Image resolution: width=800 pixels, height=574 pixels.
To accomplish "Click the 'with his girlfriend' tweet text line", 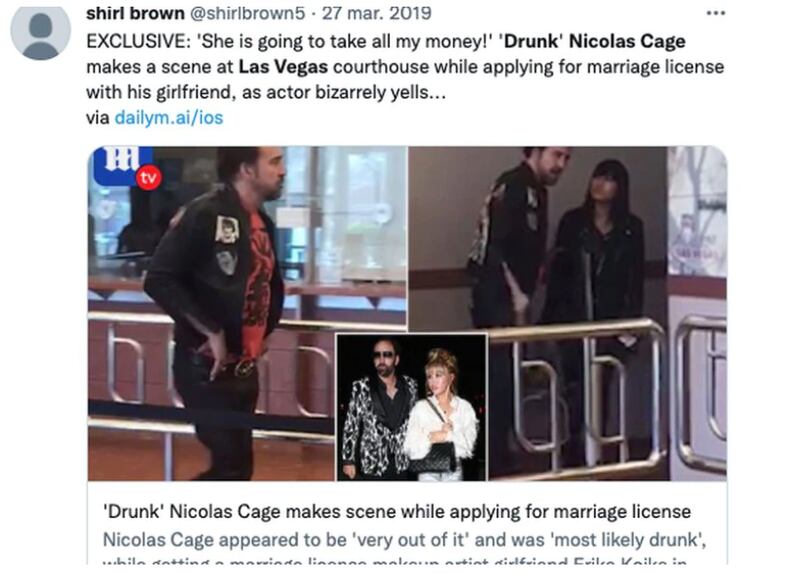I will click(x=266, y=92).
